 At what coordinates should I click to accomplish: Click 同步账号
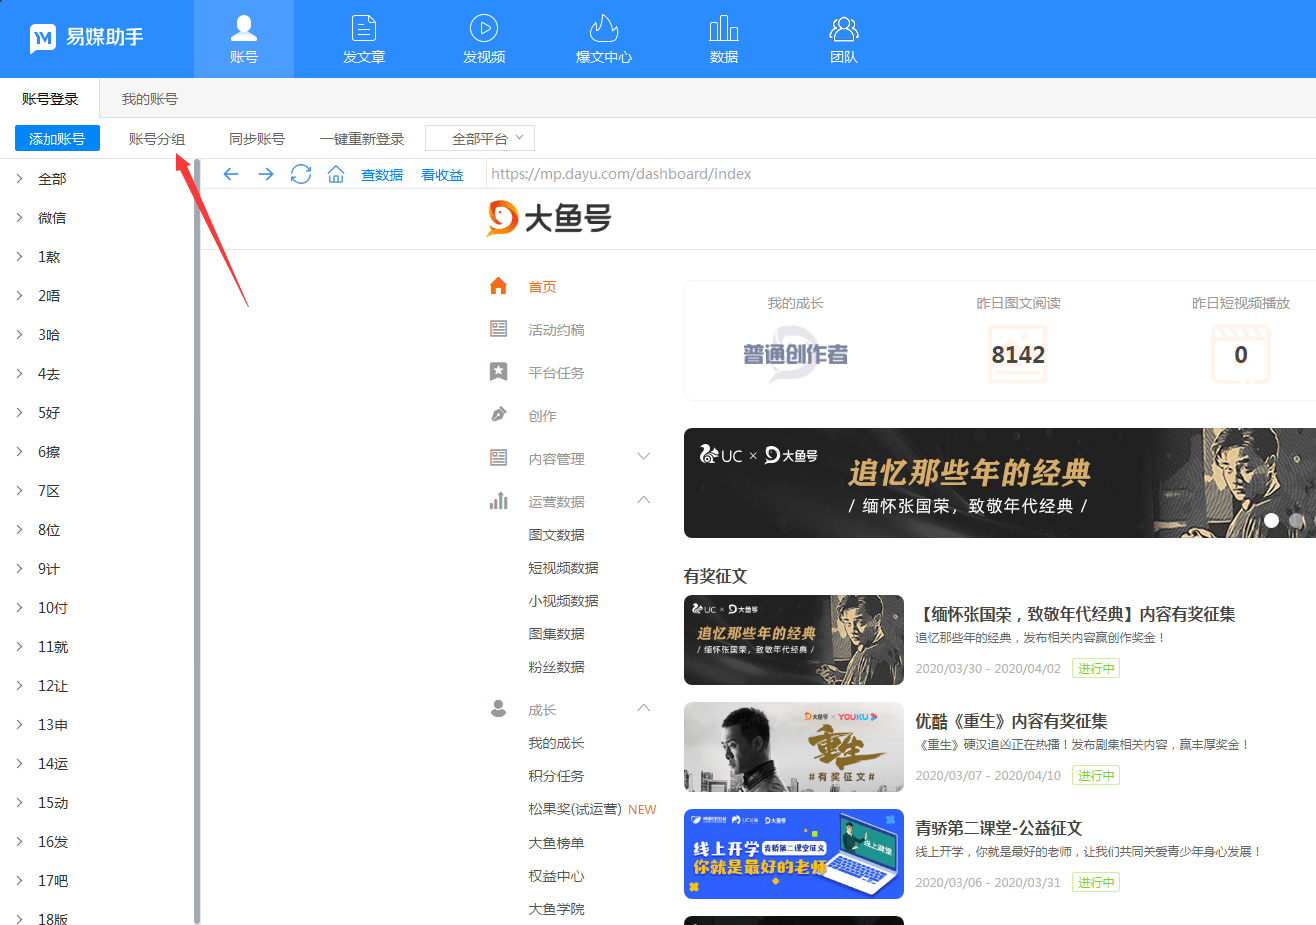257,139
